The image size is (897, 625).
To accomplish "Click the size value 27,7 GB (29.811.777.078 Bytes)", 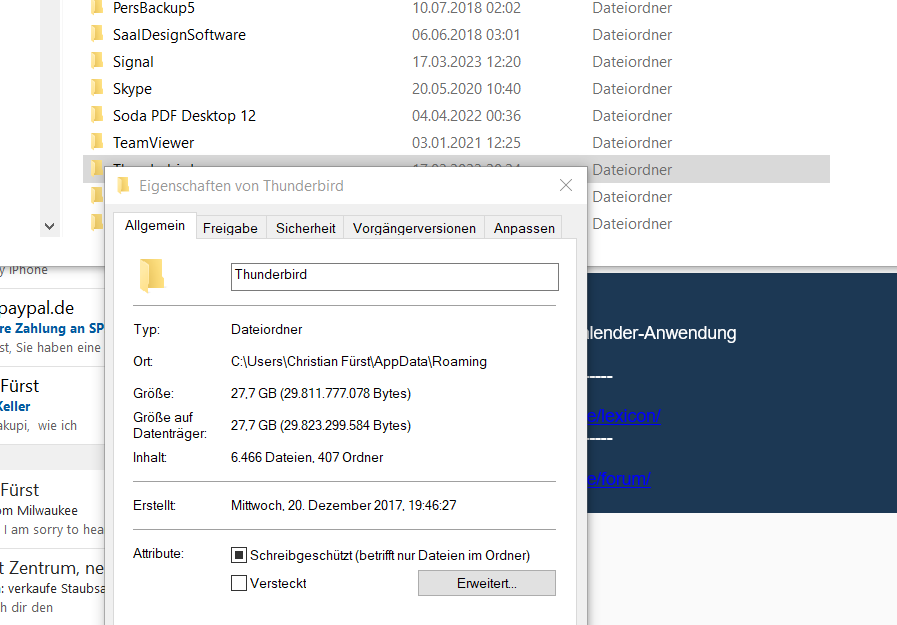I will (x=321, y=393).
